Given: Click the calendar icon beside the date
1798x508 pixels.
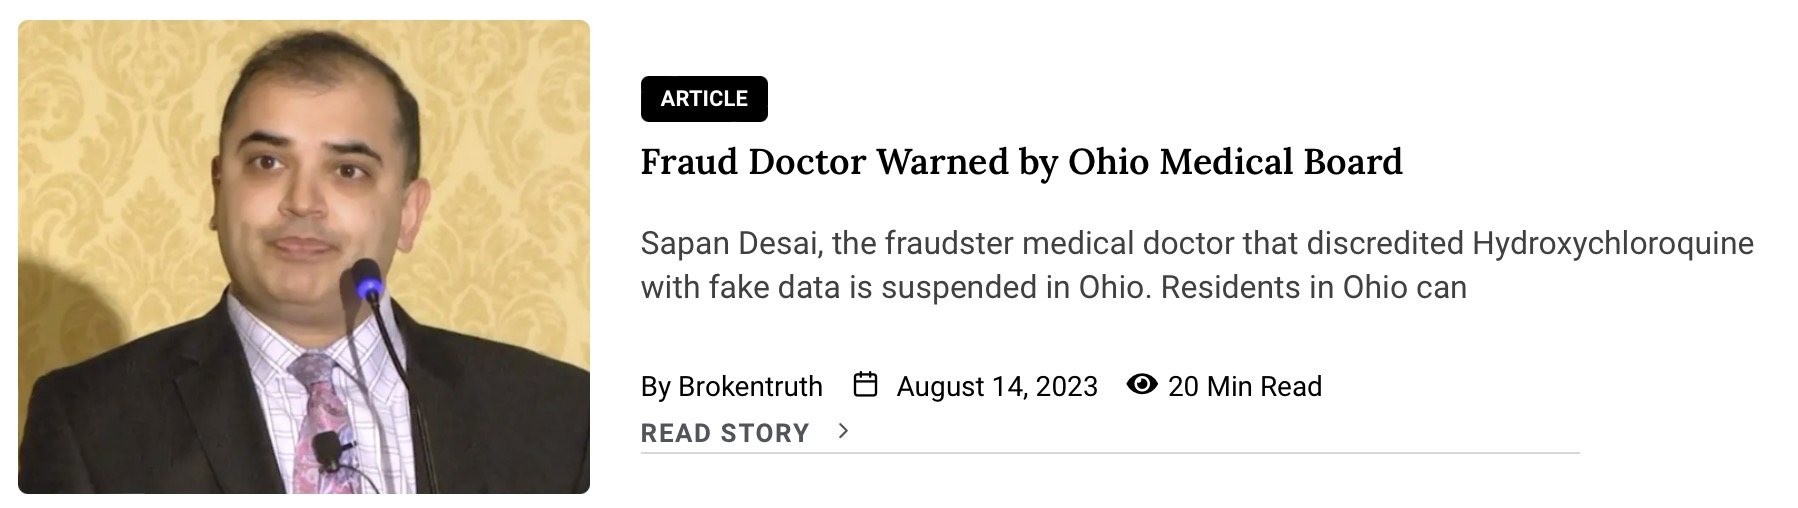Looking at the screenshot, I should (865, 384).
